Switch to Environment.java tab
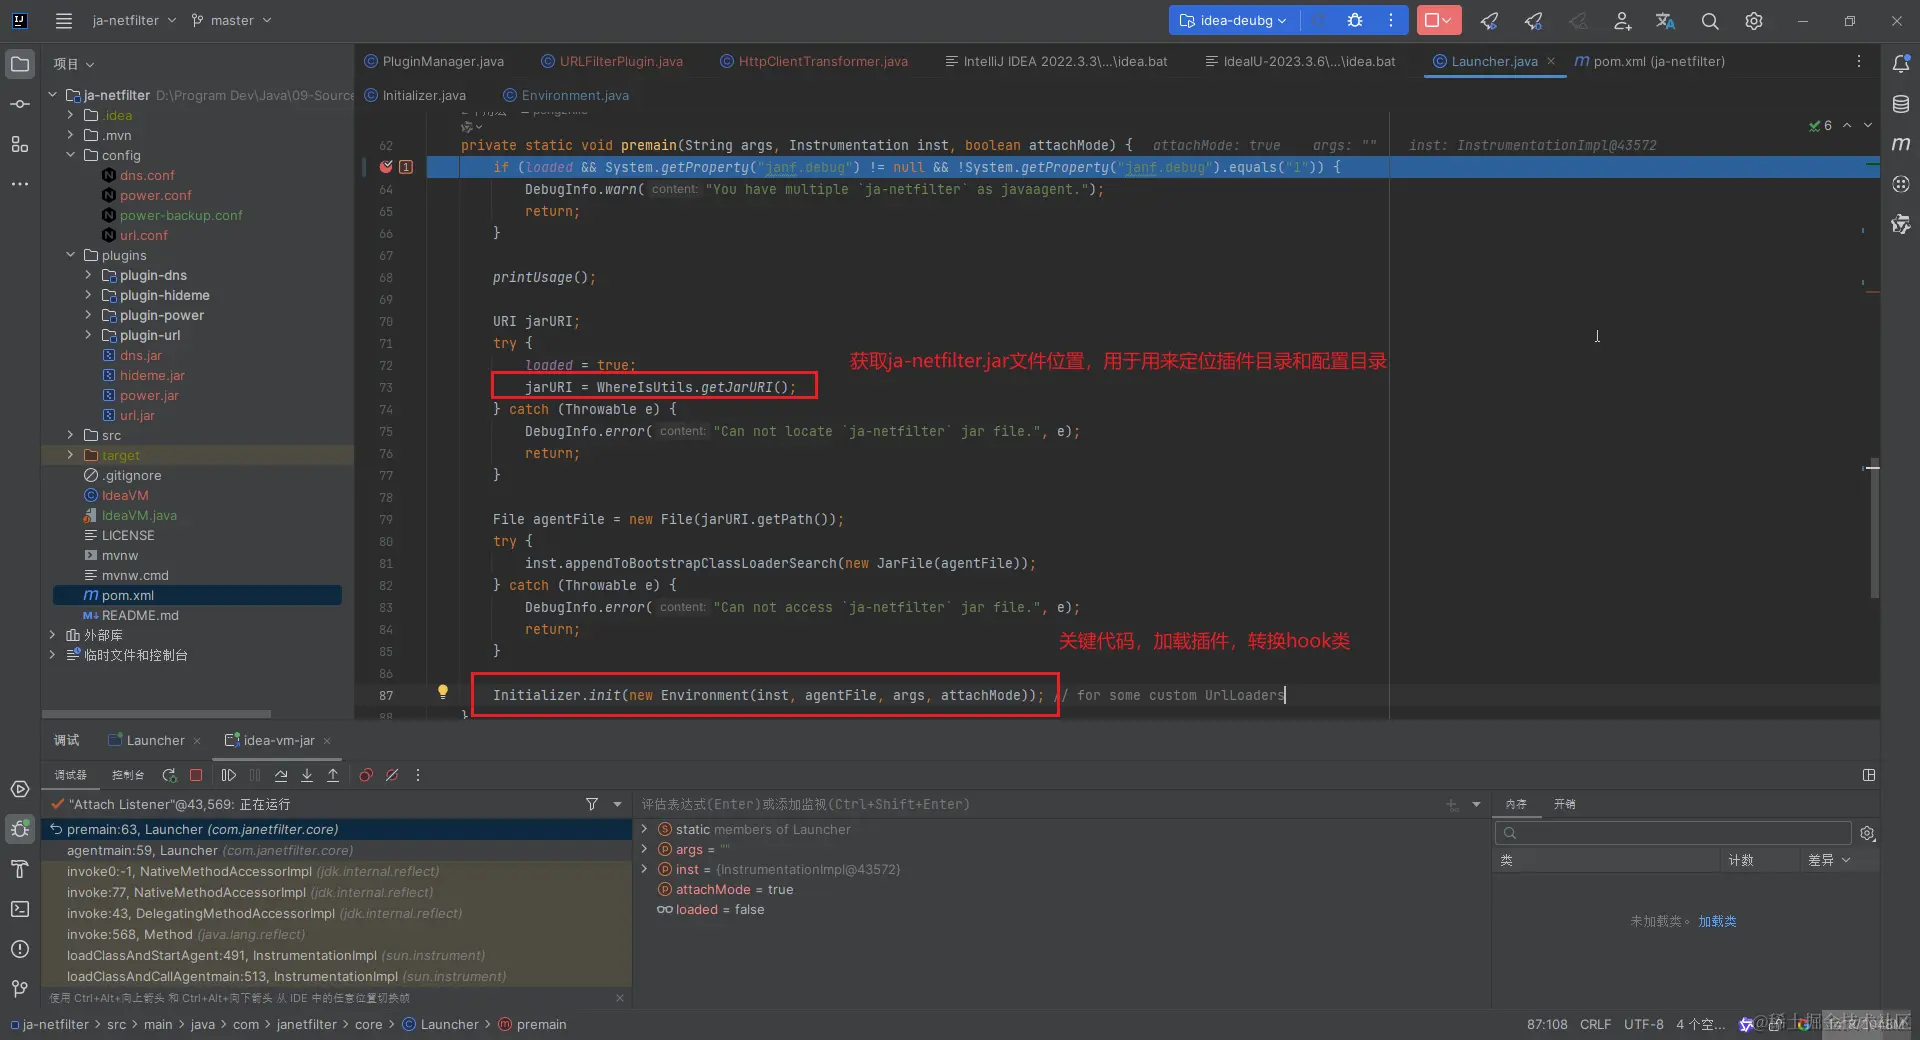The width and height of the screenshot is (1920, 1040). [565, 95]
